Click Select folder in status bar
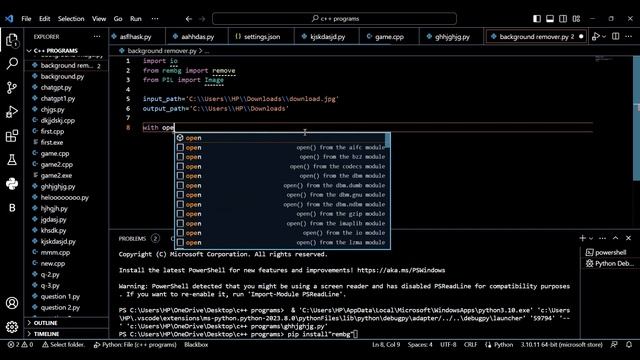 coord(63,345)
